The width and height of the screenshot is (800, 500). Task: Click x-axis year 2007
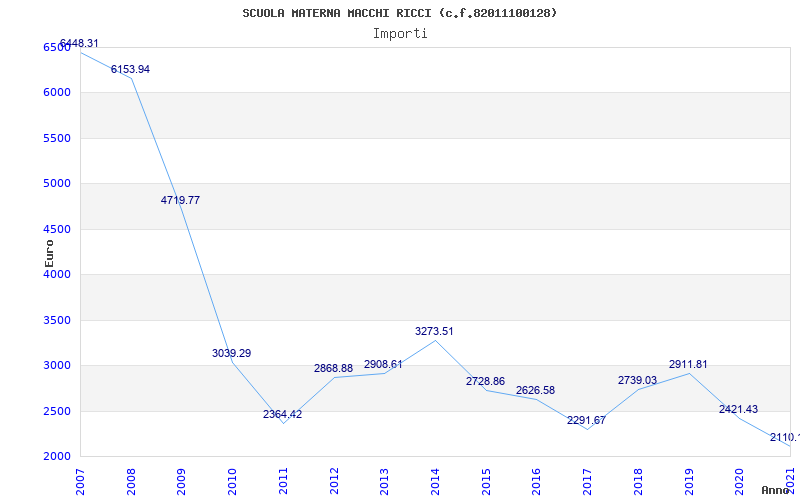click(x=80, y=481)
